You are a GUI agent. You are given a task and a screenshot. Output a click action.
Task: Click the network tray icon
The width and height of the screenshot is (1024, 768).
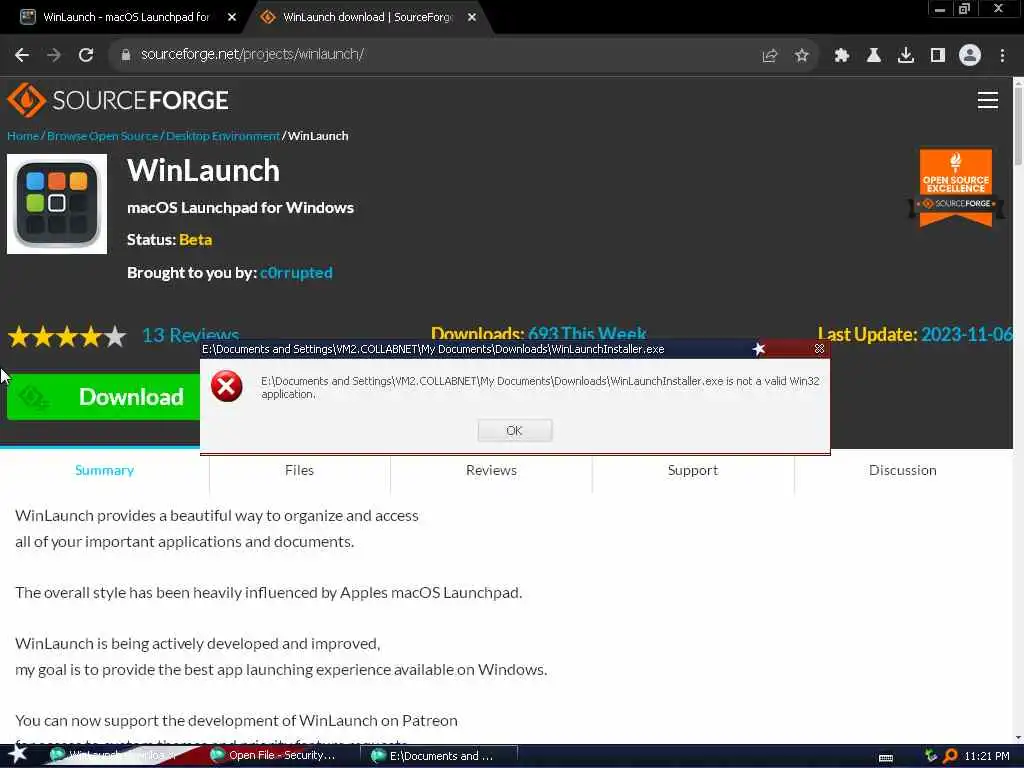click(931, 756)
